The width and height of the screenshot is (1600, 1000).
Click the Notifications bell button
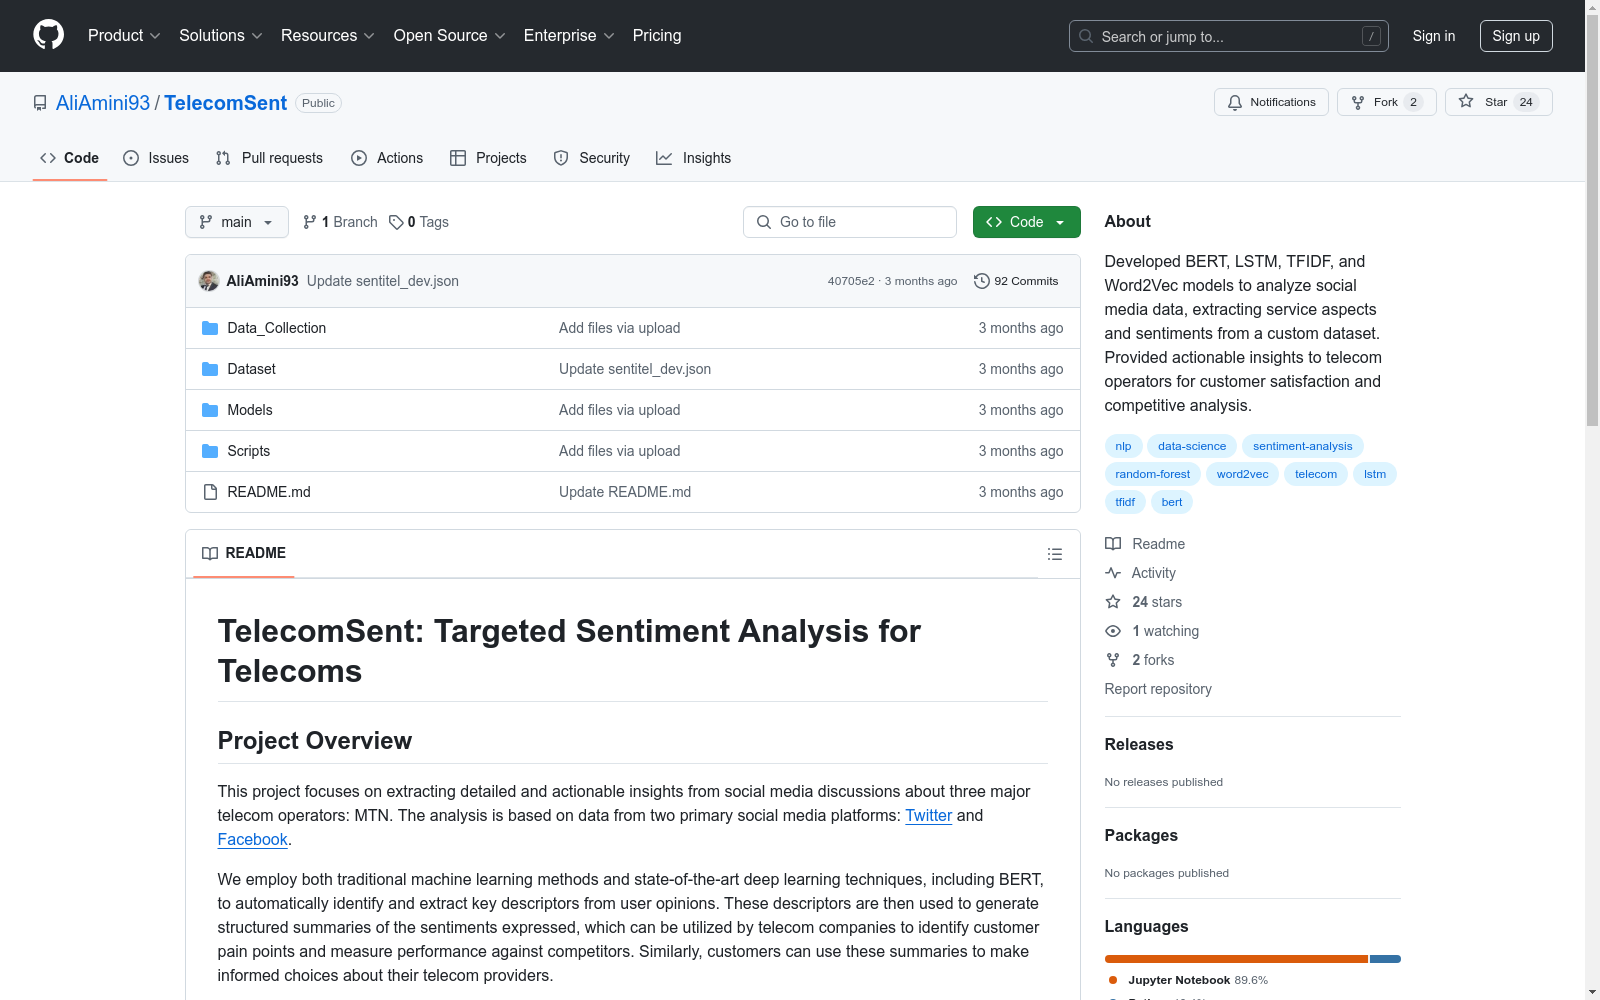click(x=1271, y=102)
